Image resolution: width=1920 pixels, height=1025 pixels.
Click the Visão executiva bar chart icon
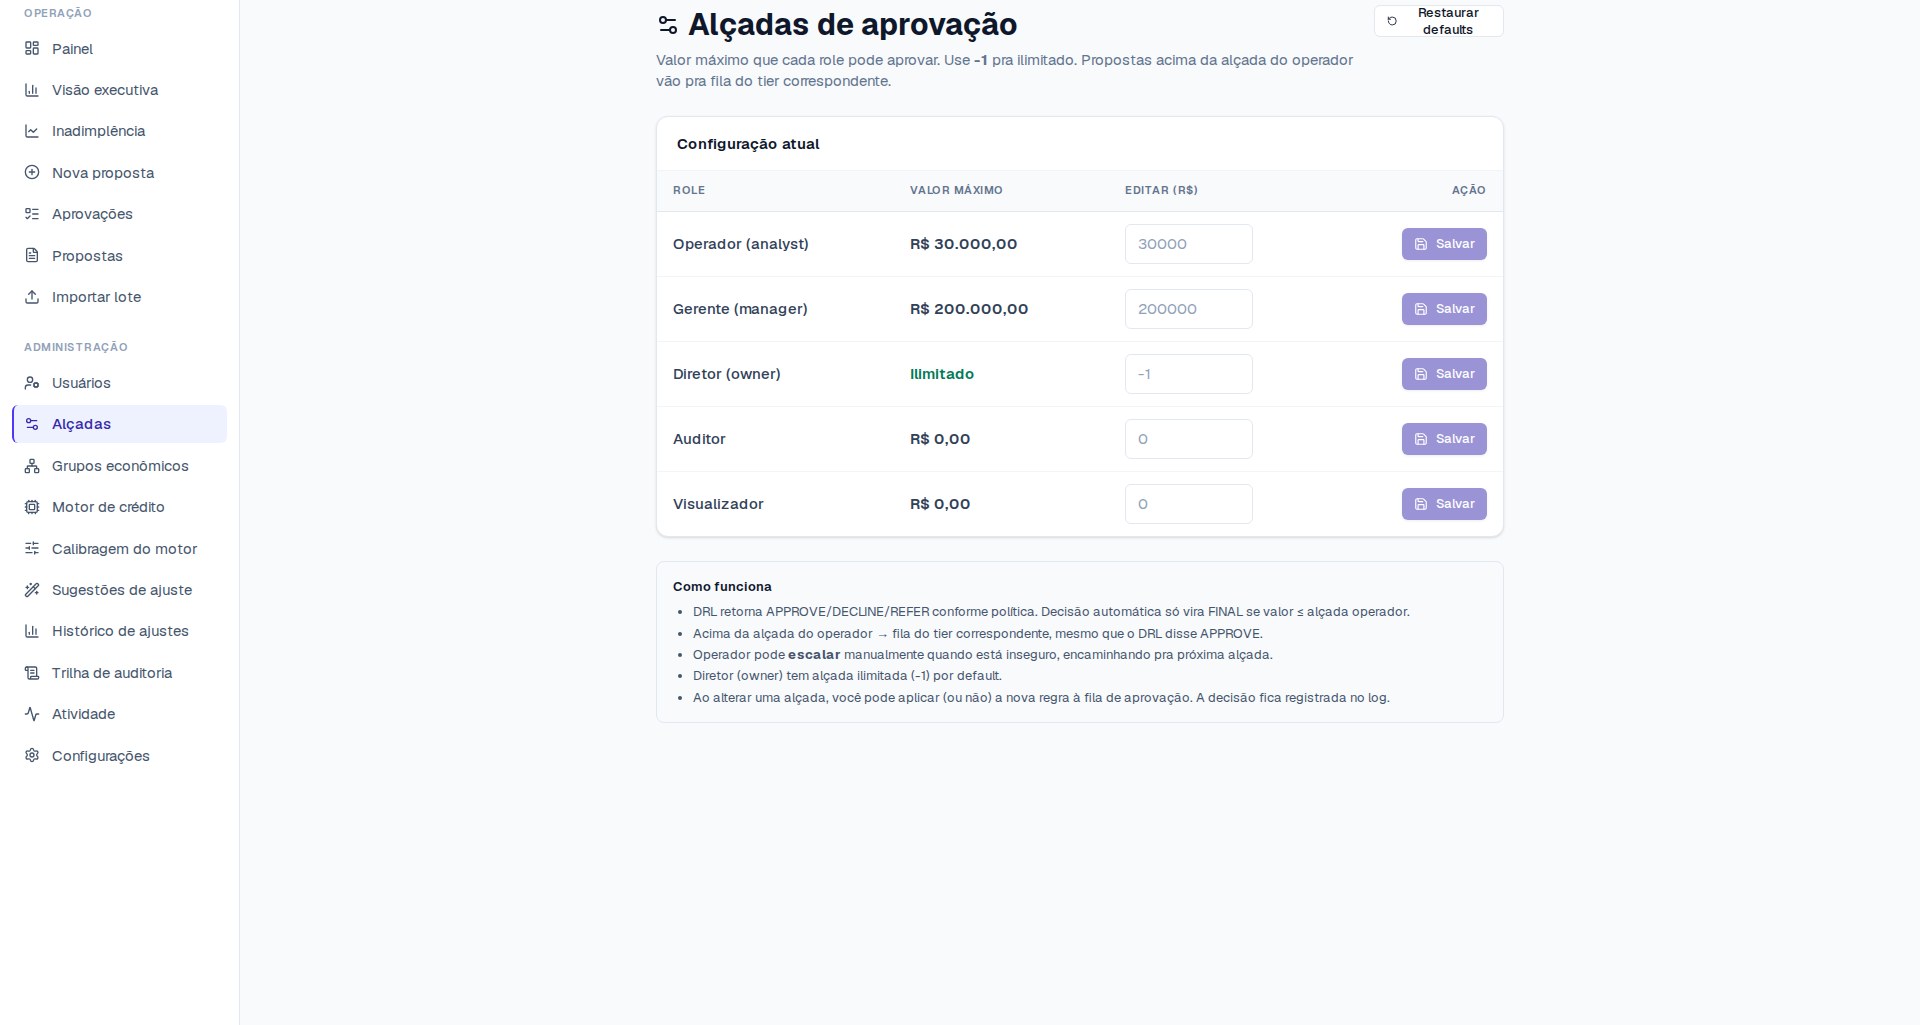click(32, 90)
